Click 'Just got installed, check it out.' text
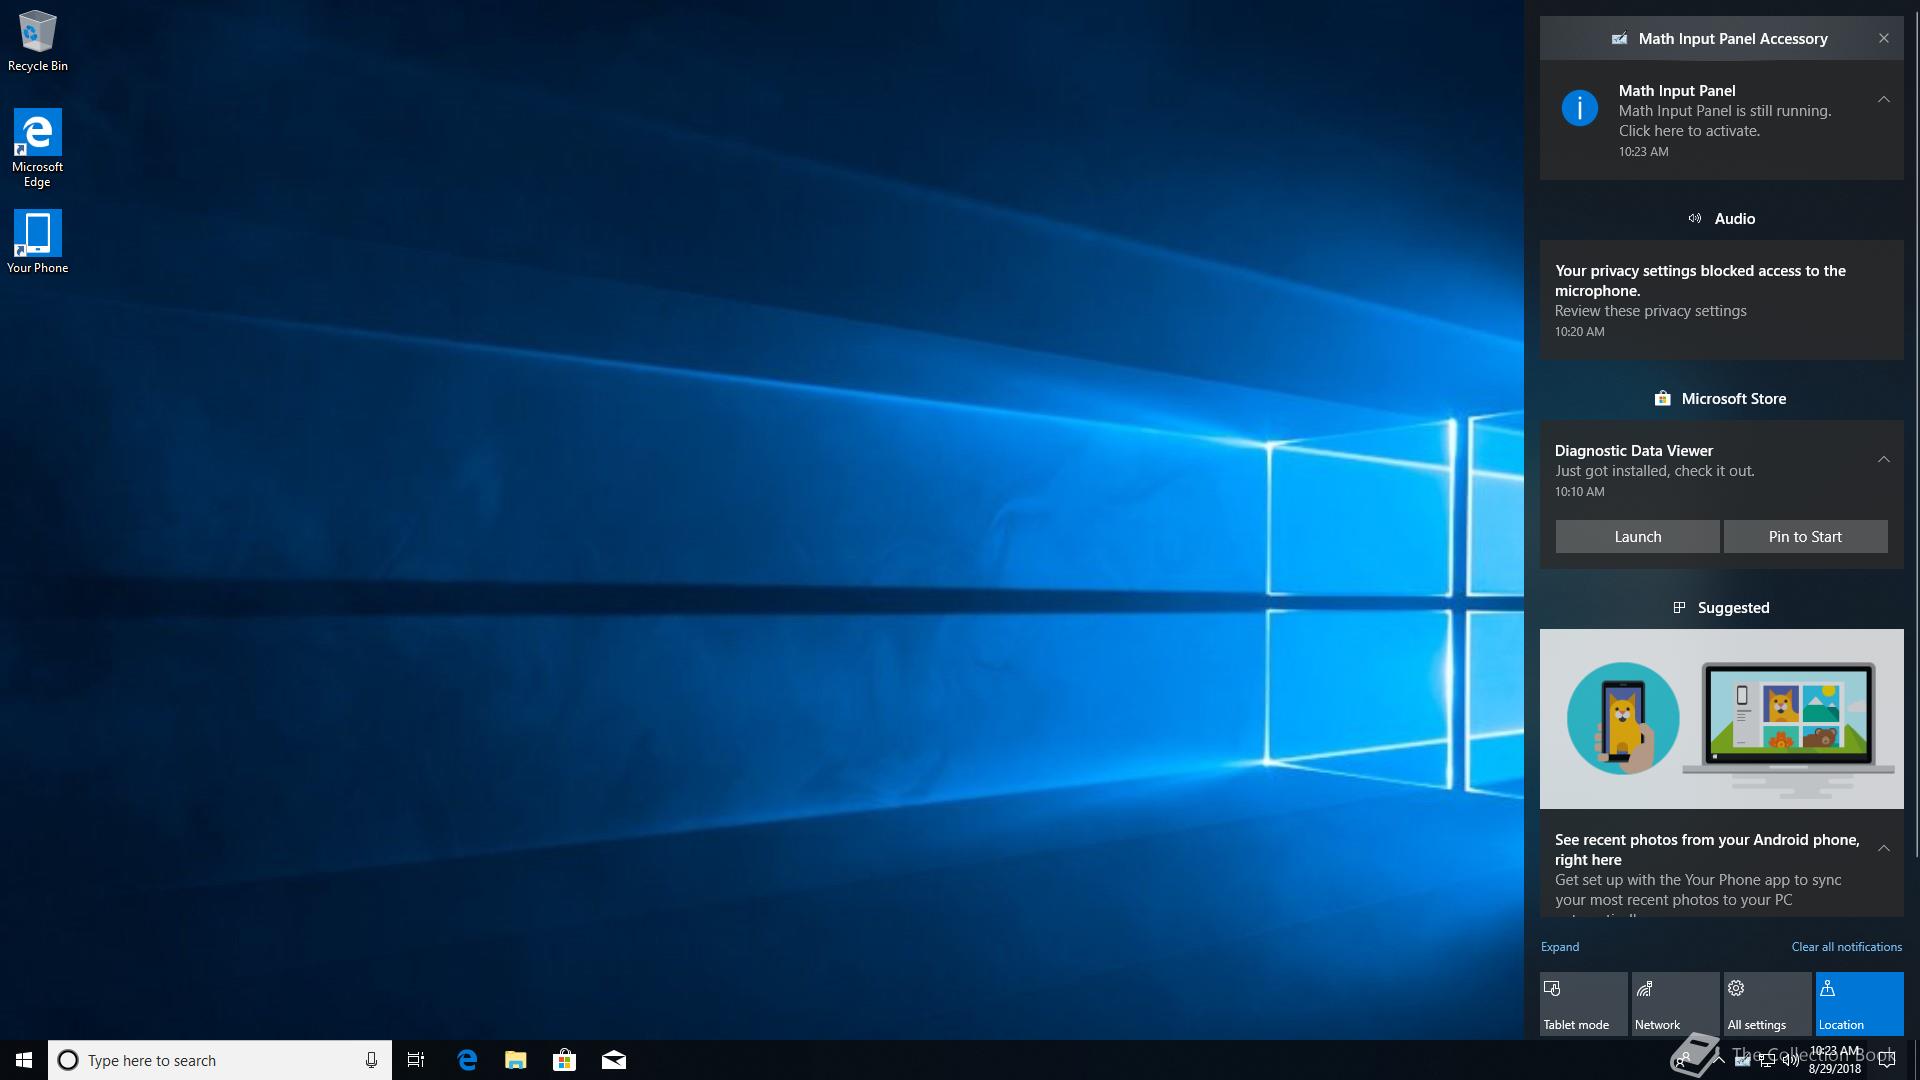This screenshot has height=1080, width=1920. (x=1655, y=471)
